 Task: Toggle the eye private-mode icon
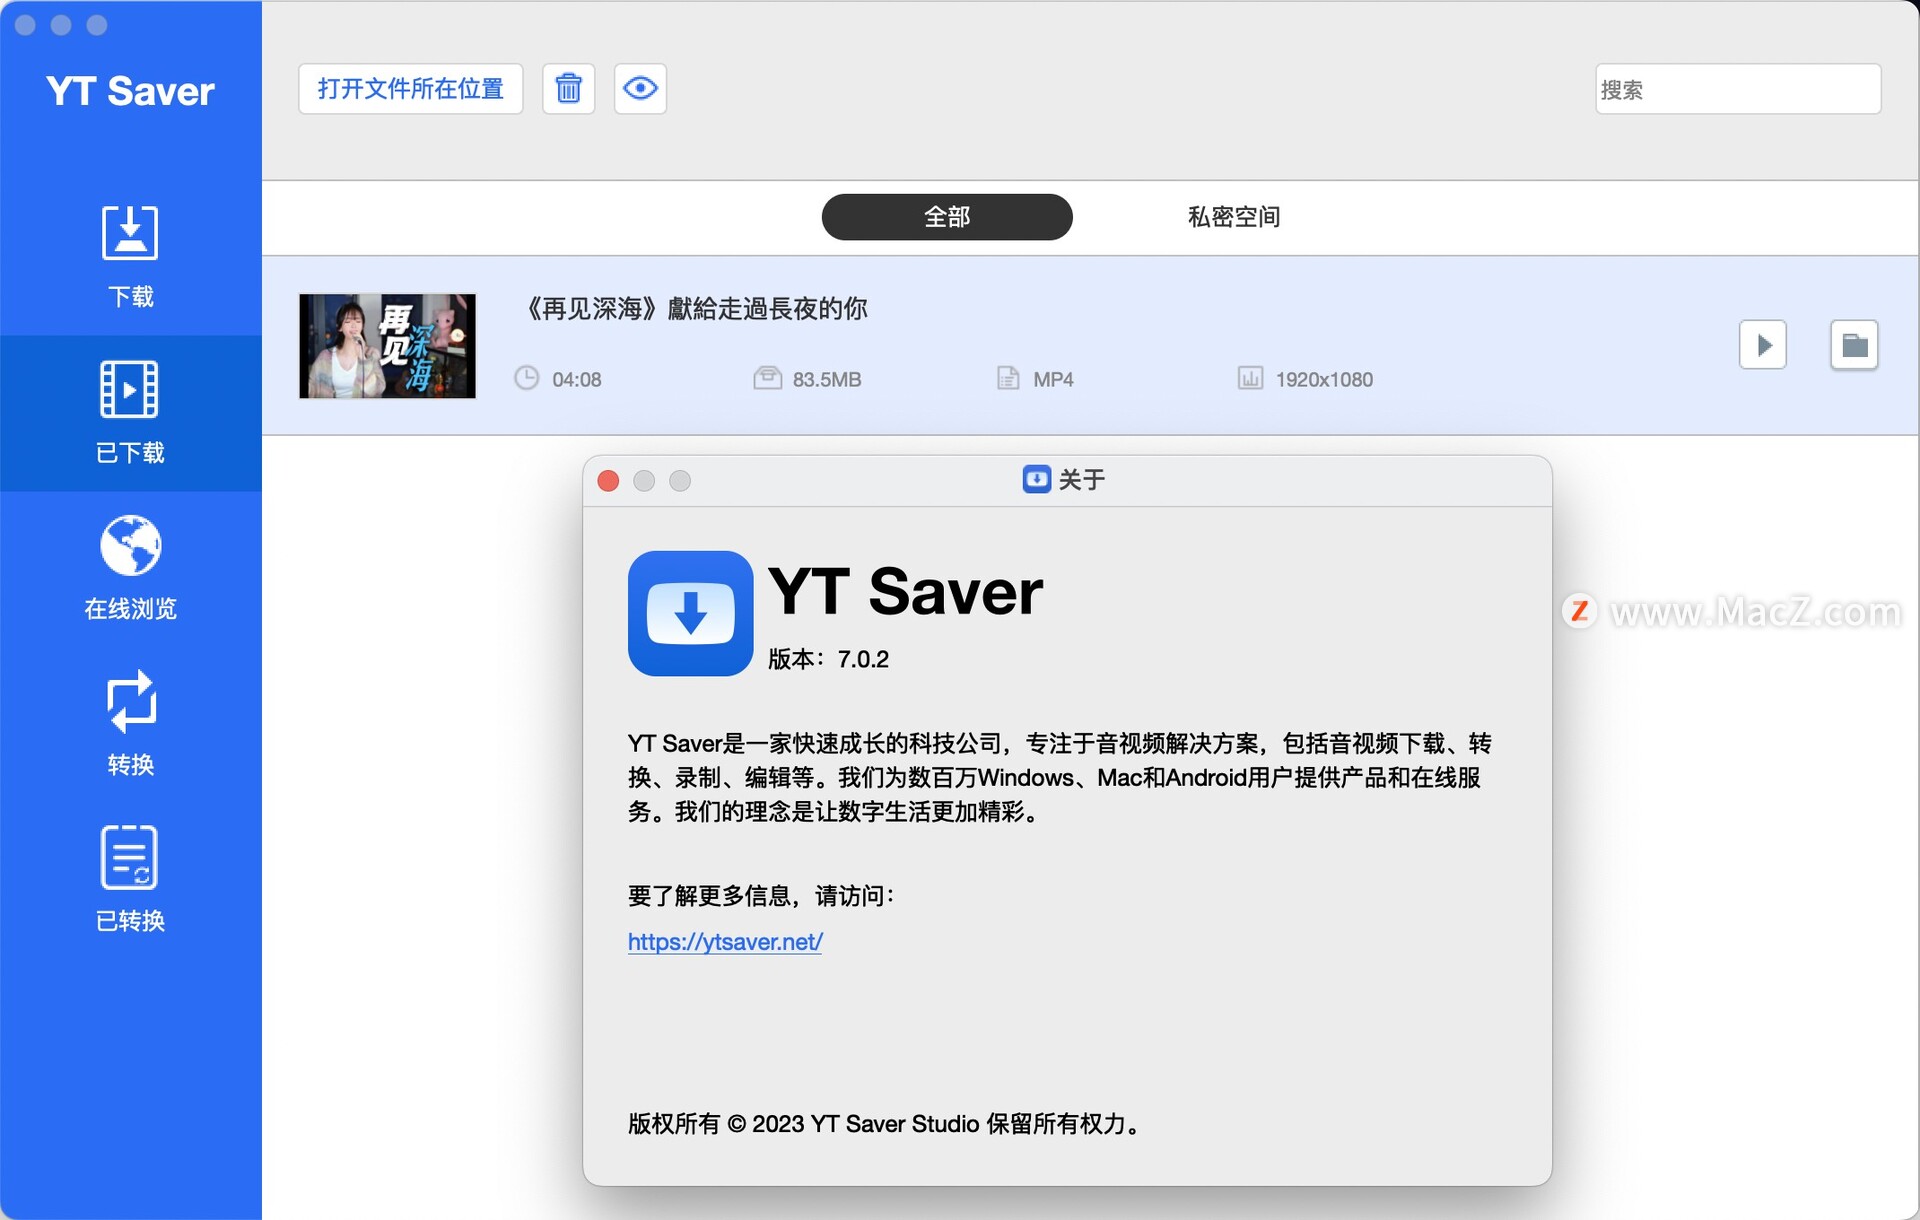640,89
